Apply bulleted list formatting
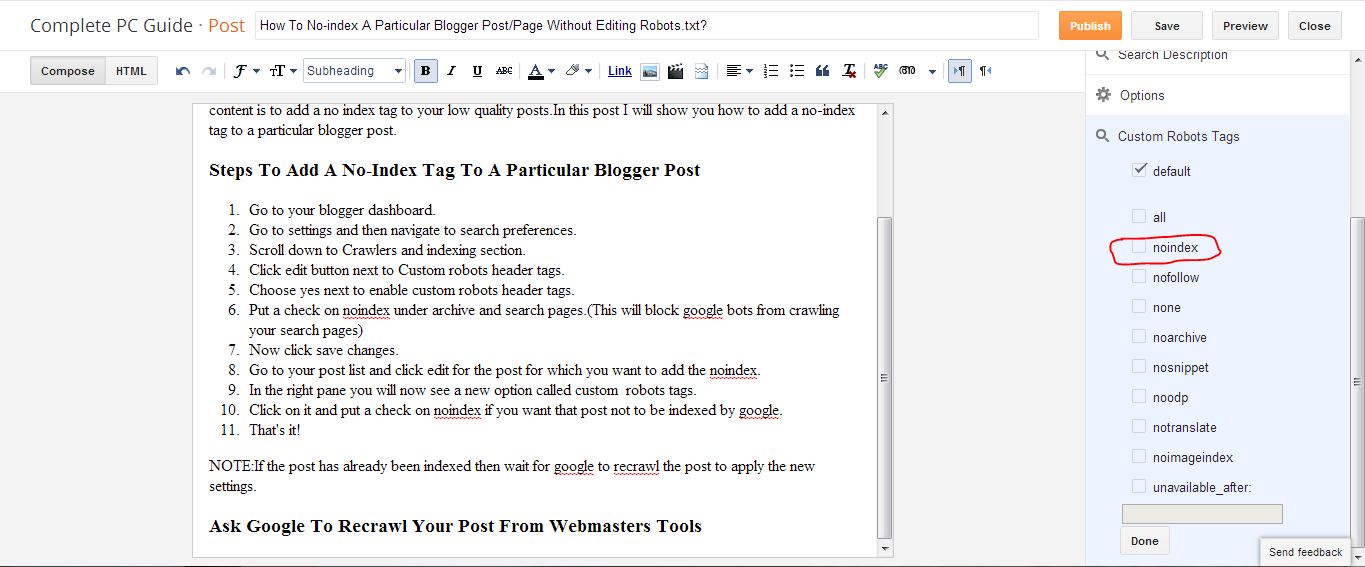Image resolution: width=1365 pixels, height=567 pixels. click(x=797, y=71)
